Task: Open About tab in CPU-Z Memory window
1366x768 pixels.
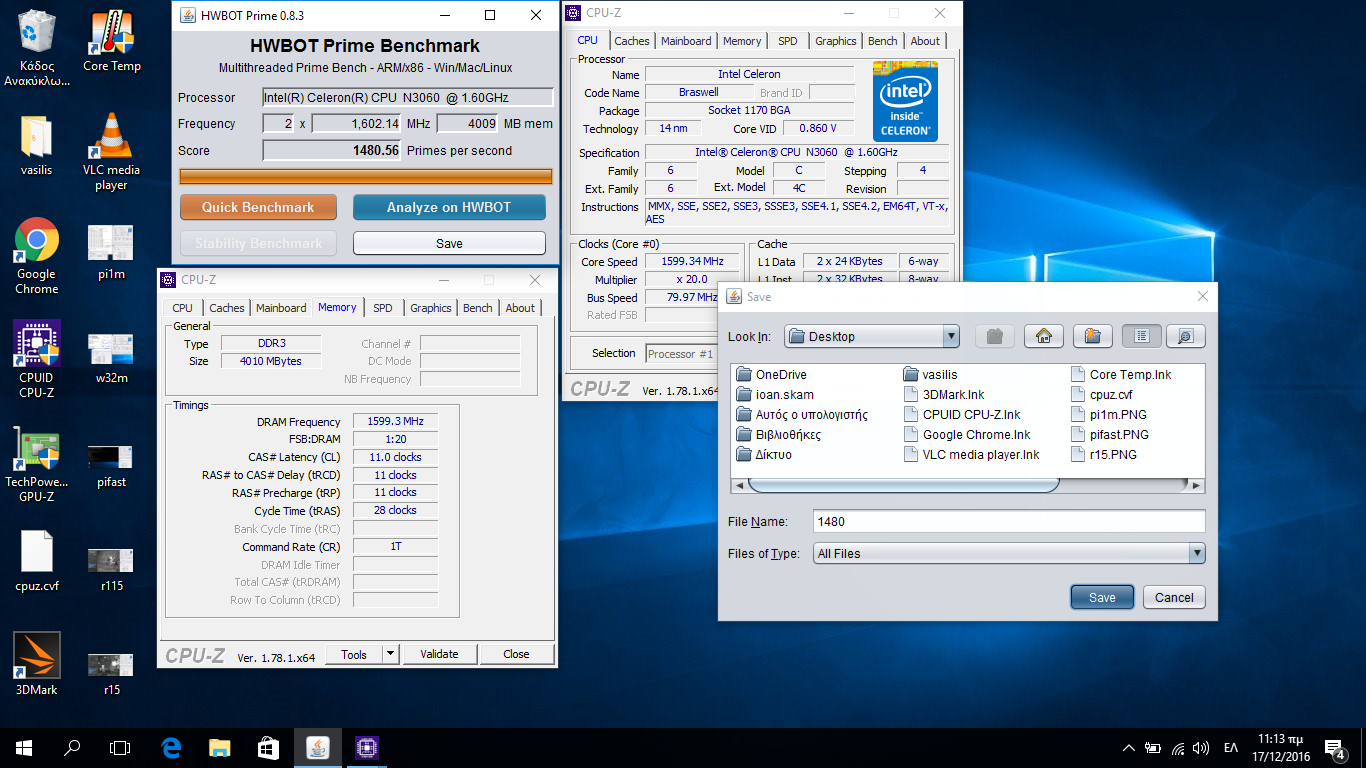Action: click(520, 308)
